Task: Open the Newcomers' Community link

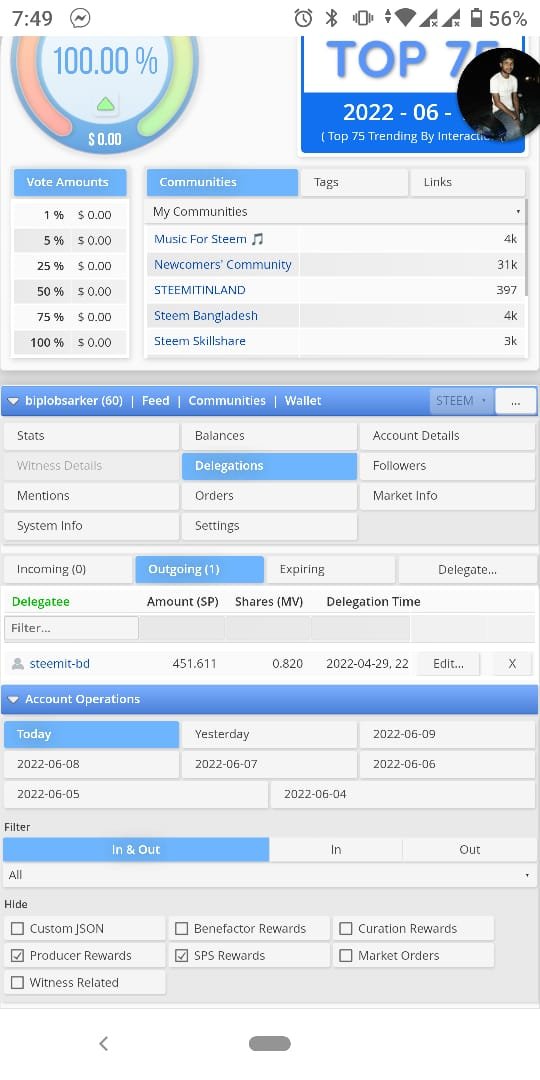Action: point(222,264)
